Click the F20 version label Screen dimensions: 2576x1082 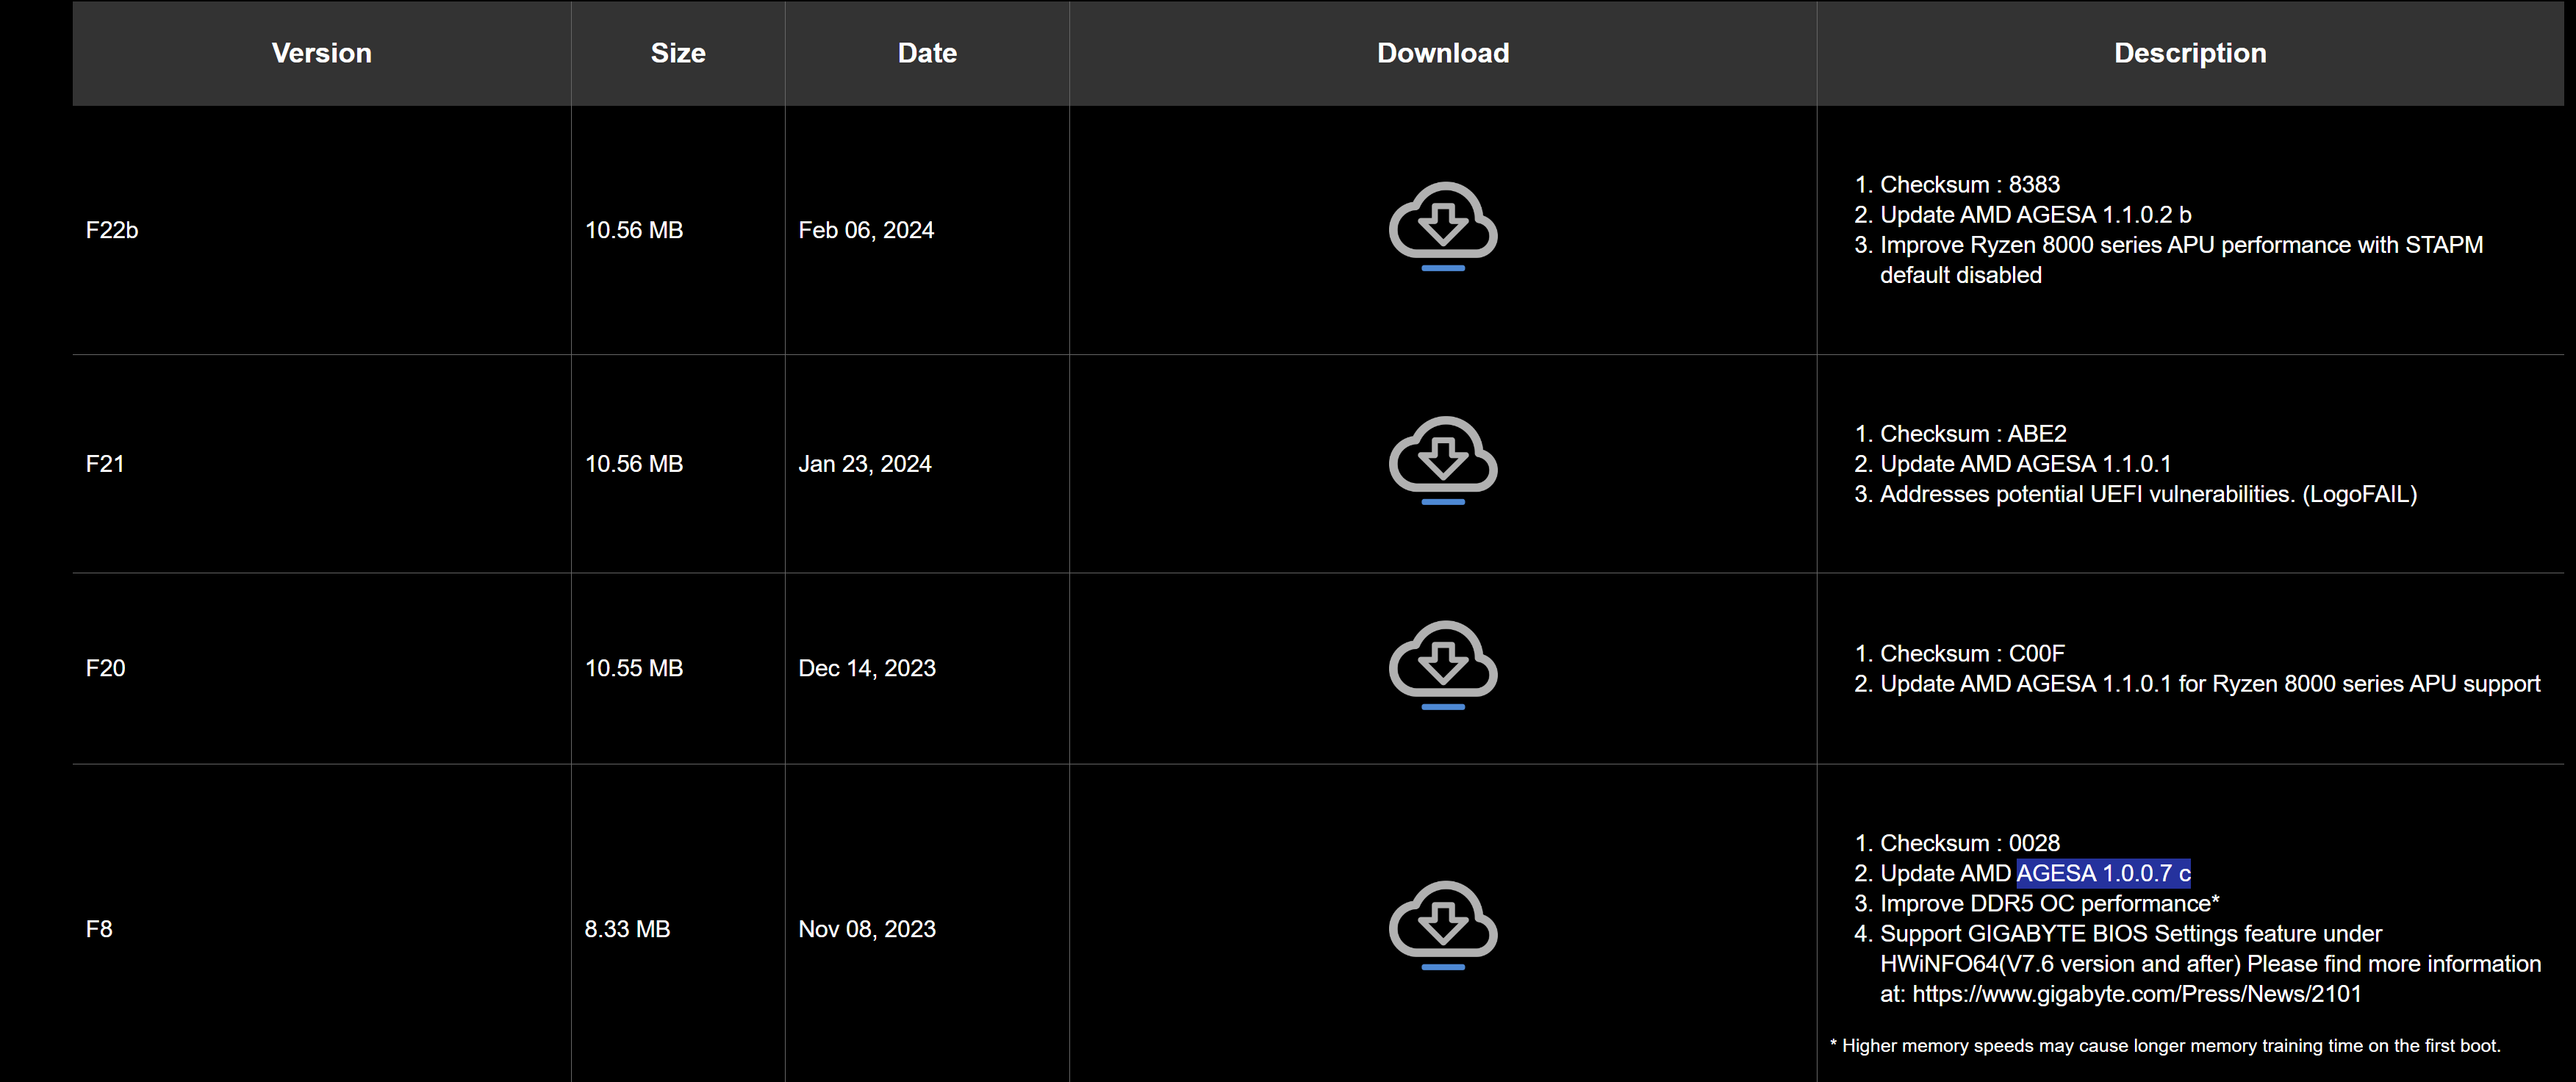[x=105, y=668]
